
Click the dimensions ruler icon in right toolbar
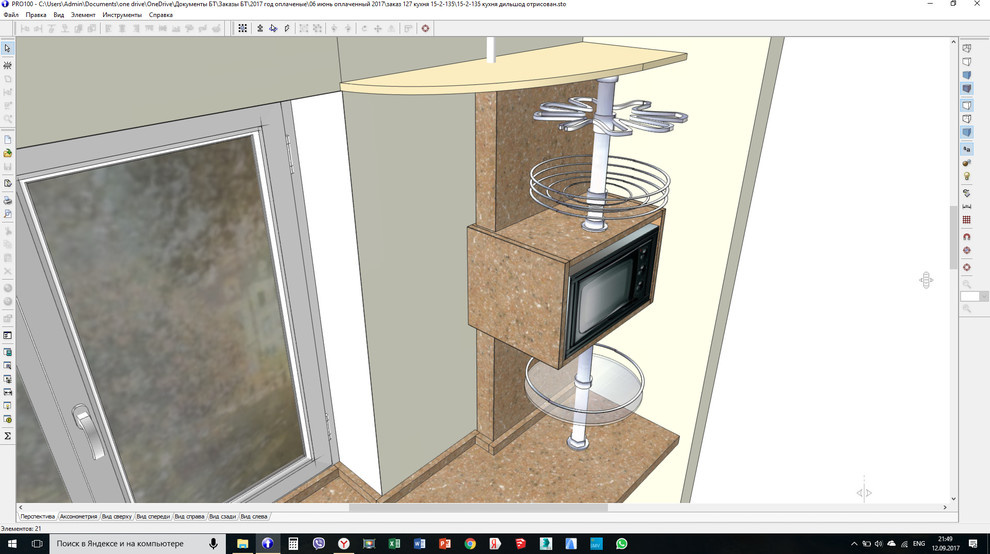pos(966,206)
